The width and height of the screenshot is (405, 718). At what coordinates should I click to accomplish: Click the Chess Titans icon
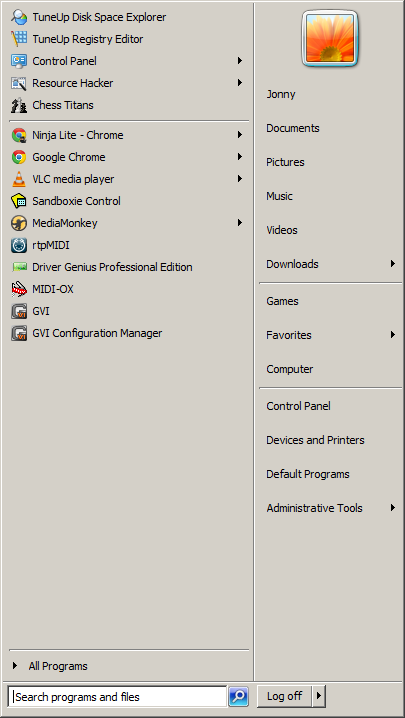(x=19, y=105)
